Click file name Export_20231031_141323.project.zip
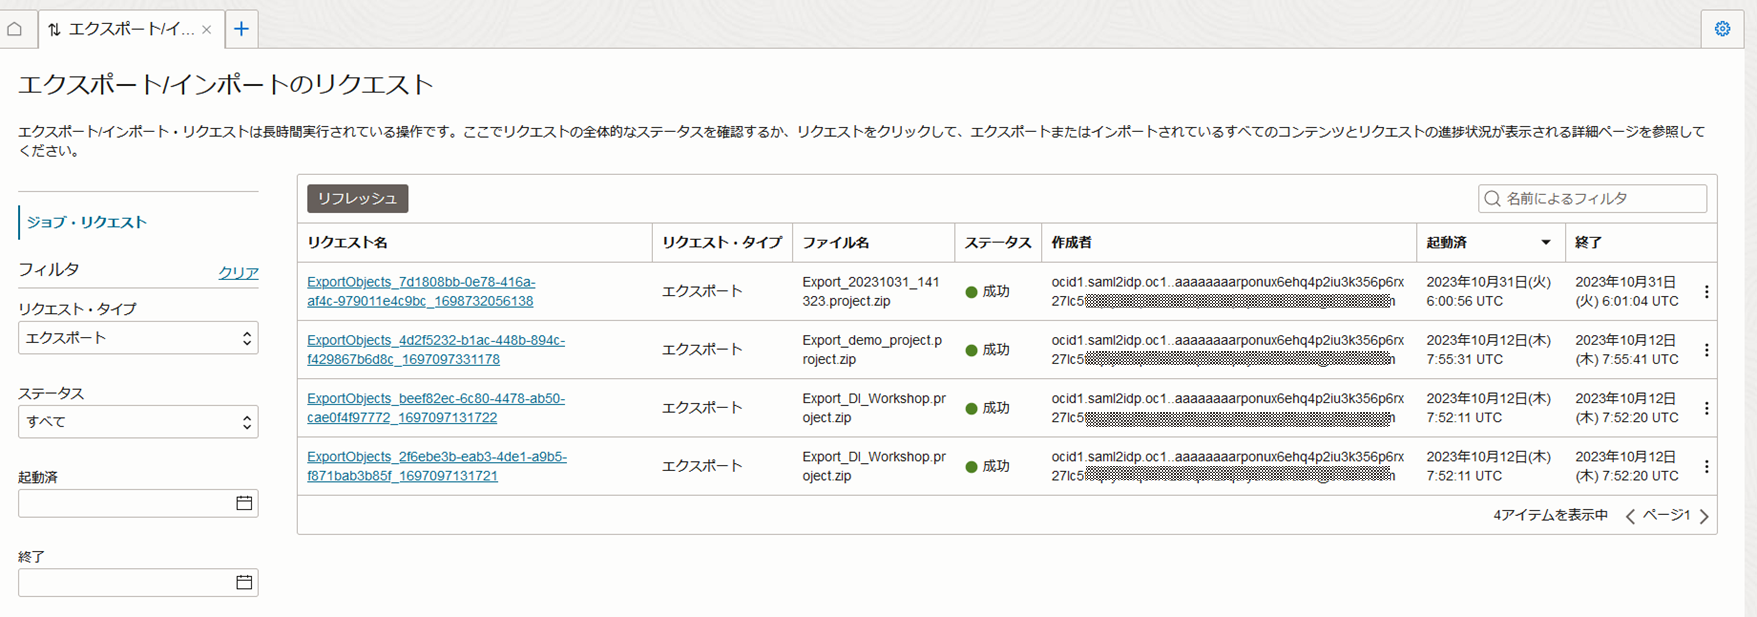The width and height of the screenshot is (1757, 617). click(x=871, y=291)
